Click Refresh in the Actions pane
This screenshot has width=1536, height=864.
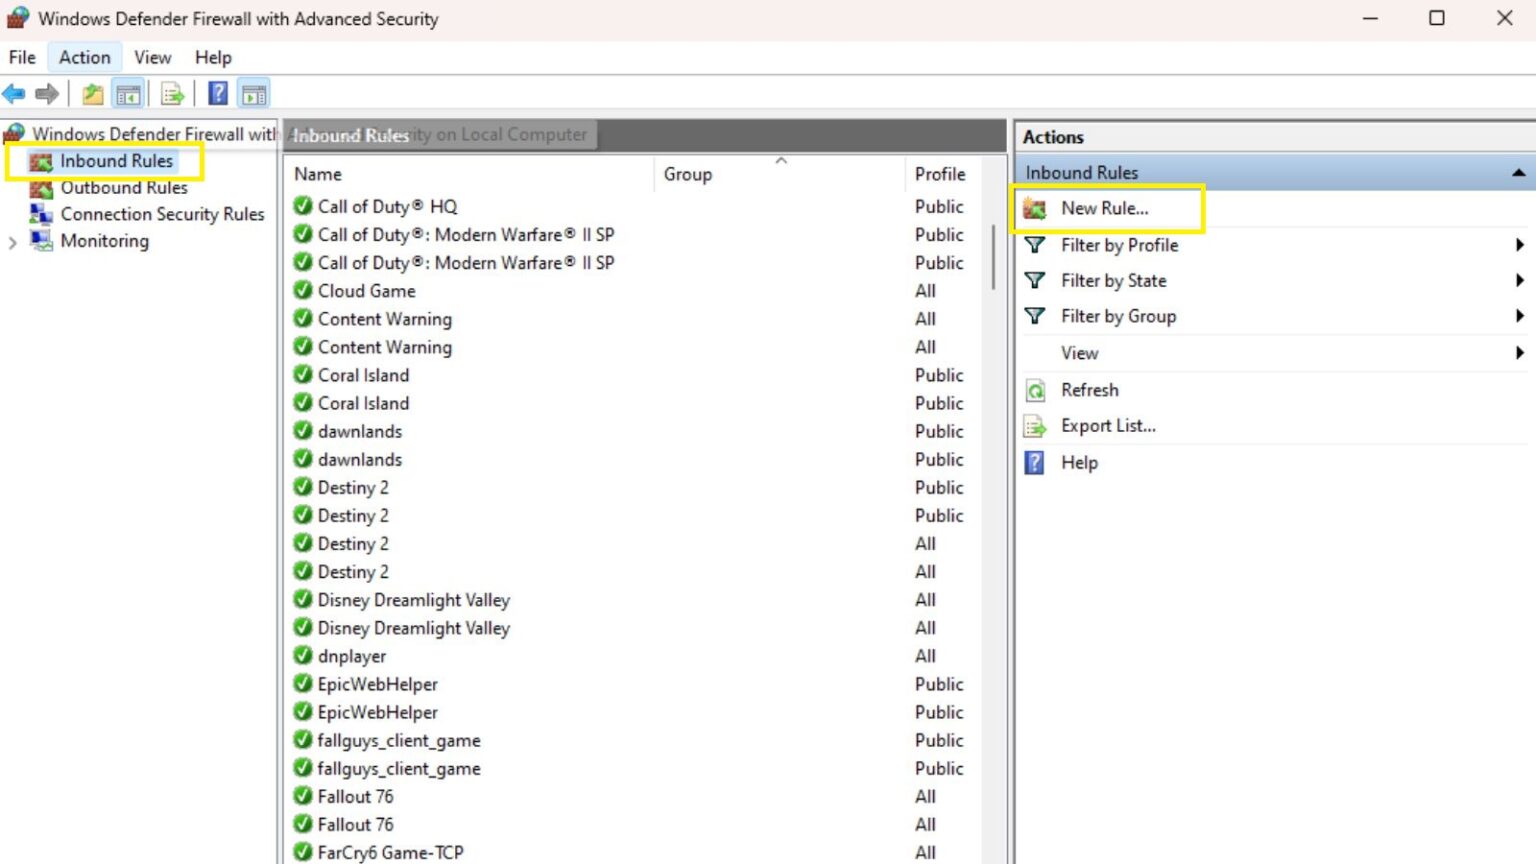[x=1089, y=390]
